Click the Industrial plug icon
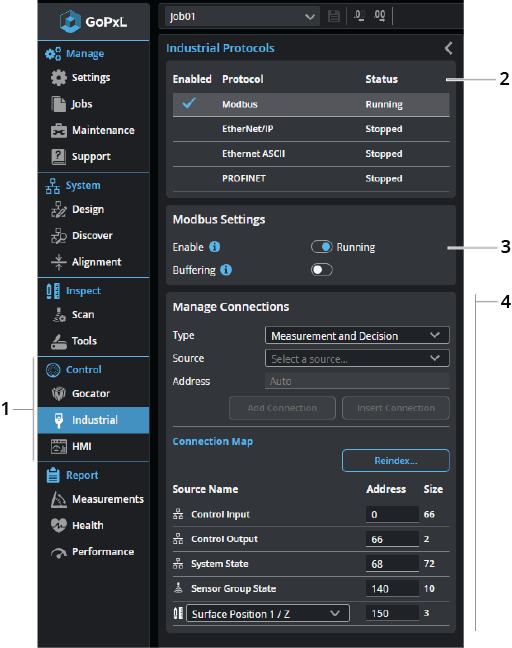This screenshot has height=648, width=512. 59,420
